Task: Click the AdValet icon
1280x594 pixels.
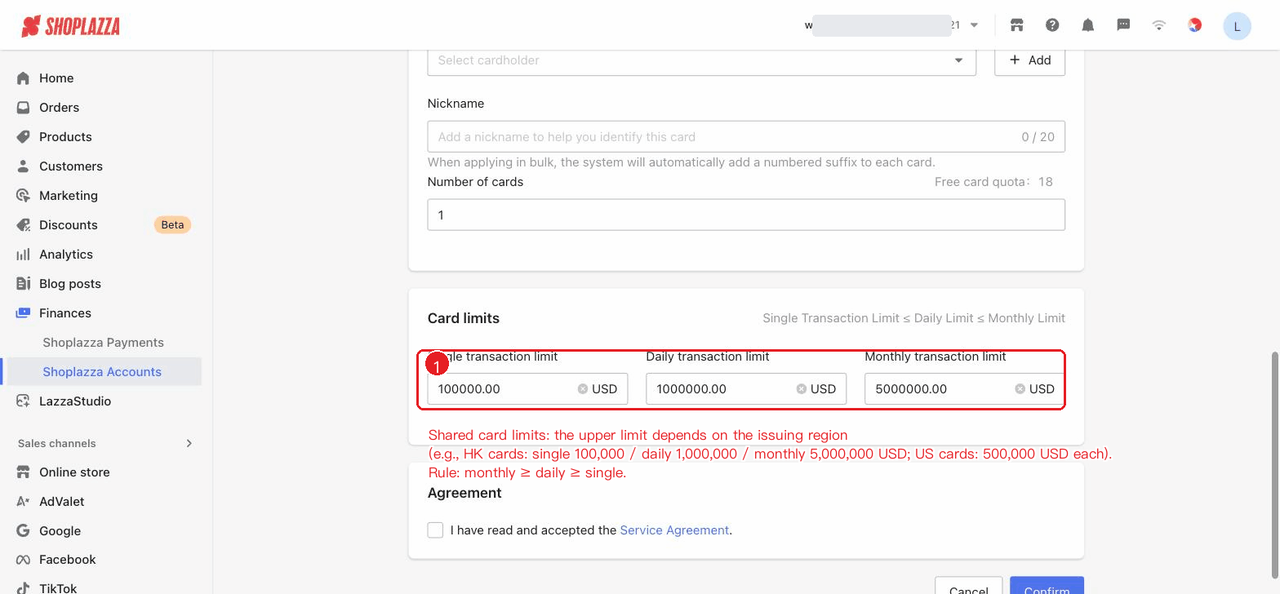Action: [23, 501]
